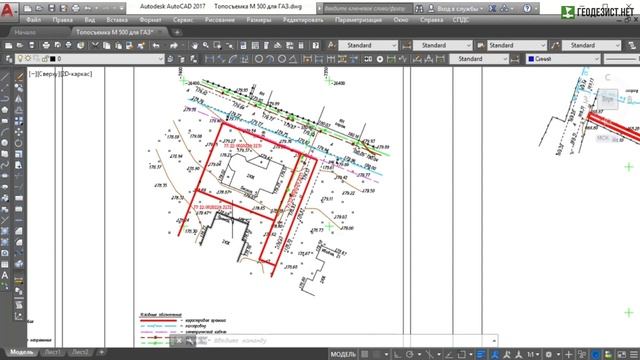
Task: Click the Zoom Realtime magnifier icon
Action: (206, 45)
